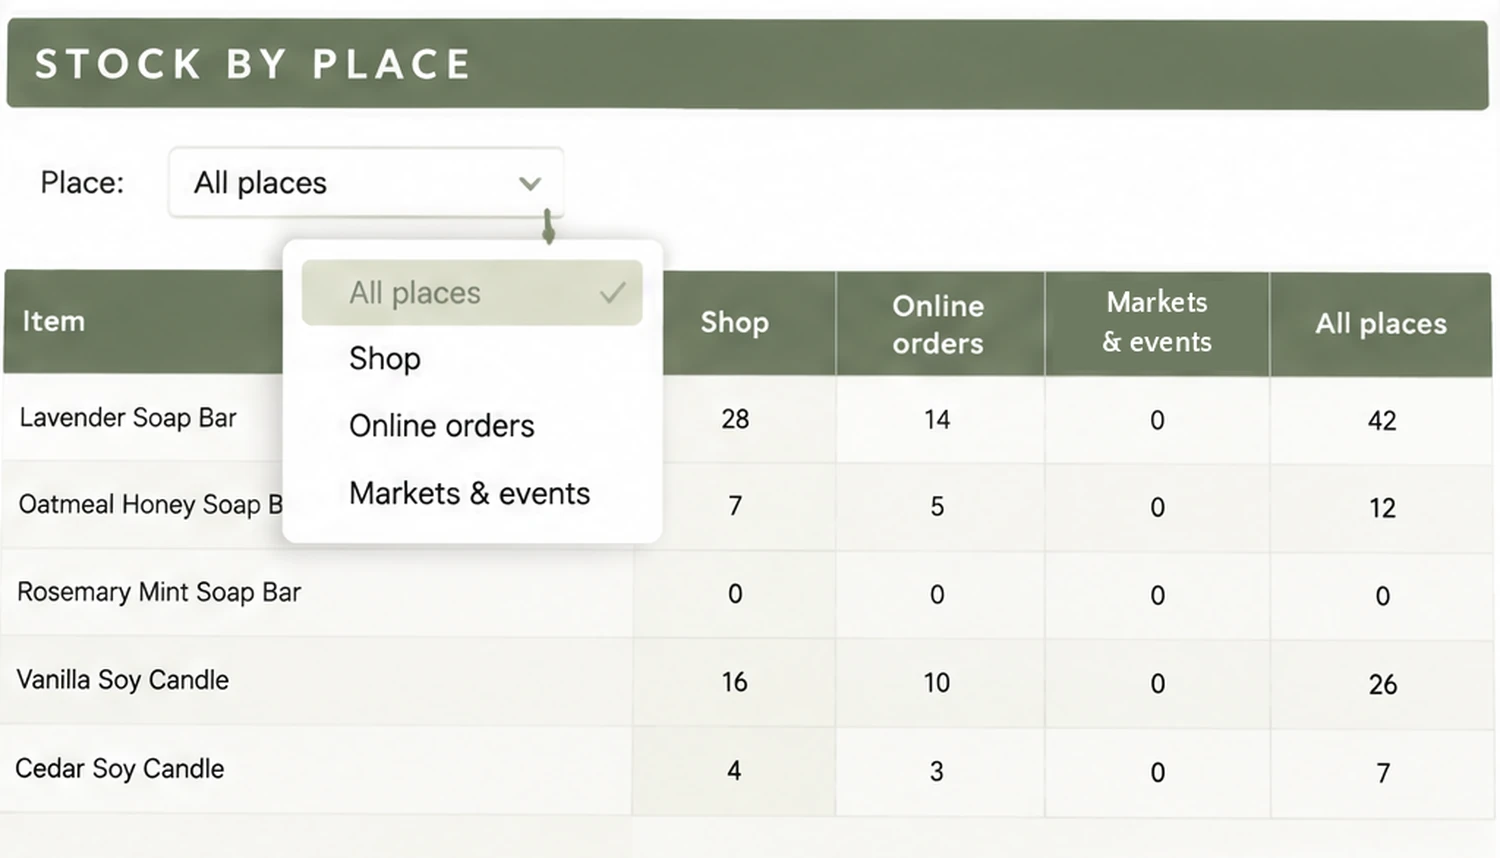Image resolution: width=1500 pixels, height=858 pixels.
Task: Click the Place: field label
Action: [x=82, y=183]
